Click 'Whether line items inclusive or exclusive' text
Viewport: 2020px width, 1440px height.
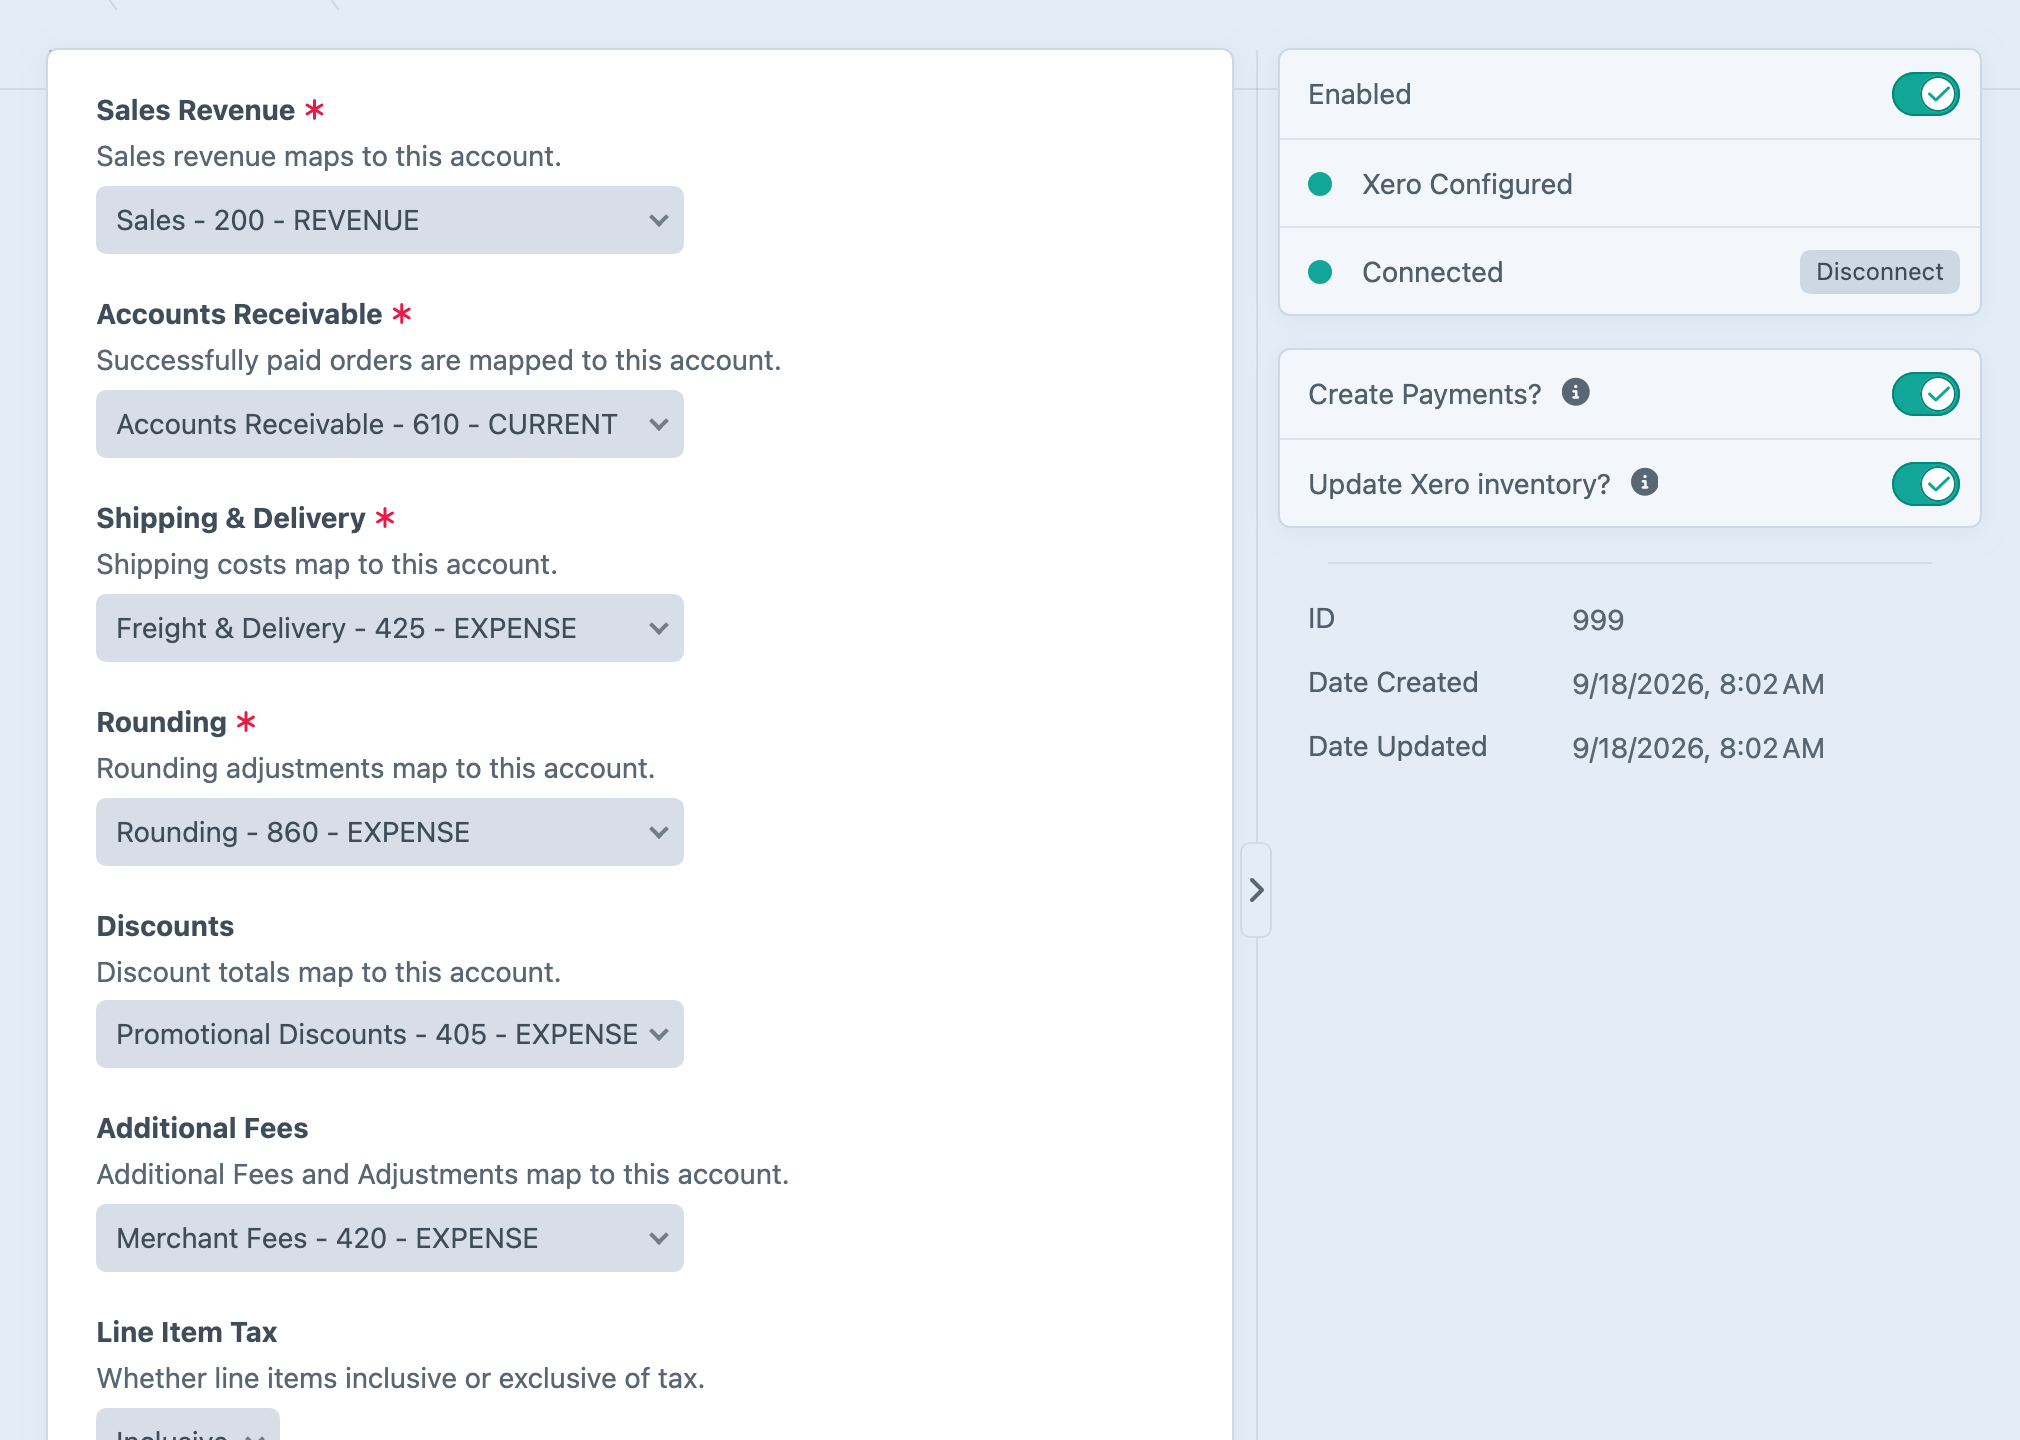pyautogui.click(x=401, y=1378)
